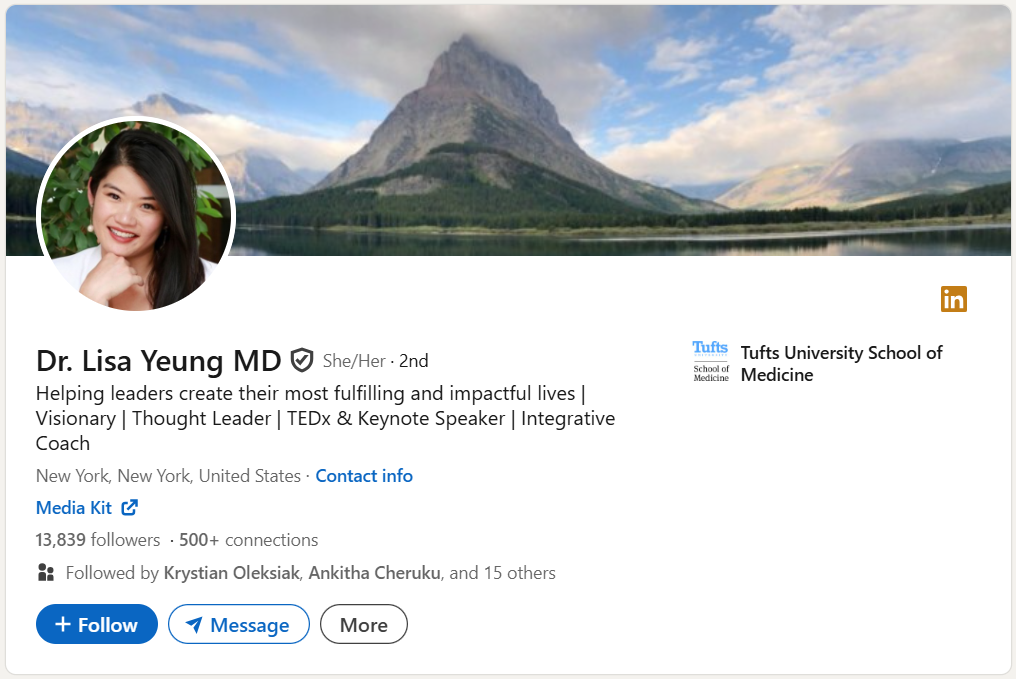
Task: Open the More actions menu
Action: [363, 625]
